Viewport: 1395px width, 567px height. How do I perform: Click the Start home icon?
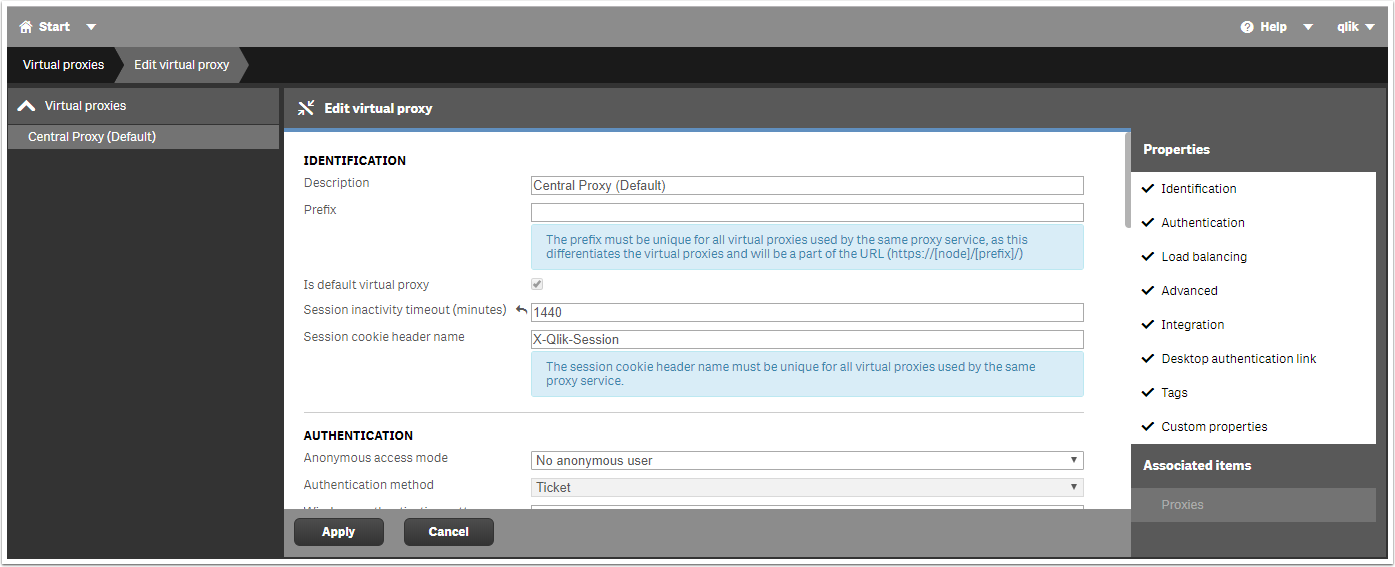click(26, 27)
